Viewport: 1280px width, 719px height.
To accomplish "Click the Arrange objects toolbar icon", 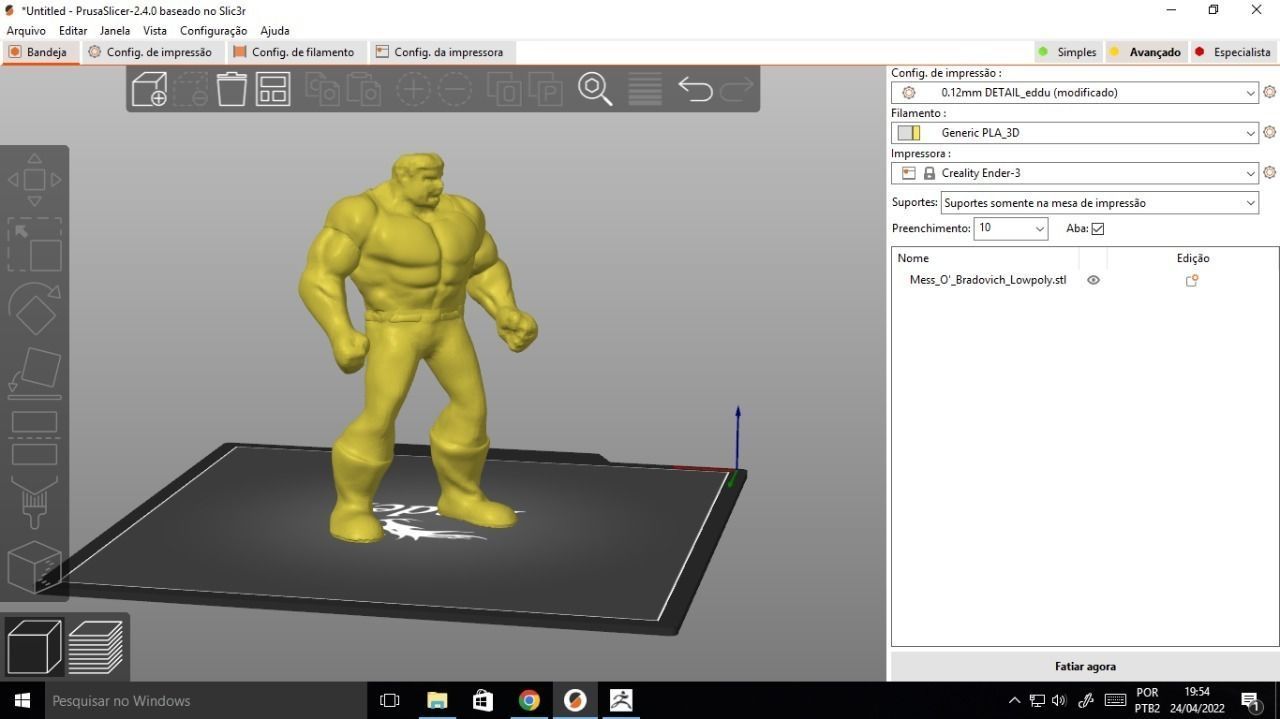I will pyautogui.click(x=273, y=89).
